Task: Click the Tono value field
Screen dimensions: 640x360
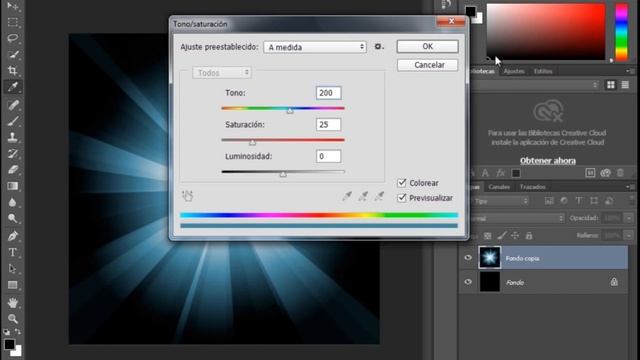Action: click(328, 93)
